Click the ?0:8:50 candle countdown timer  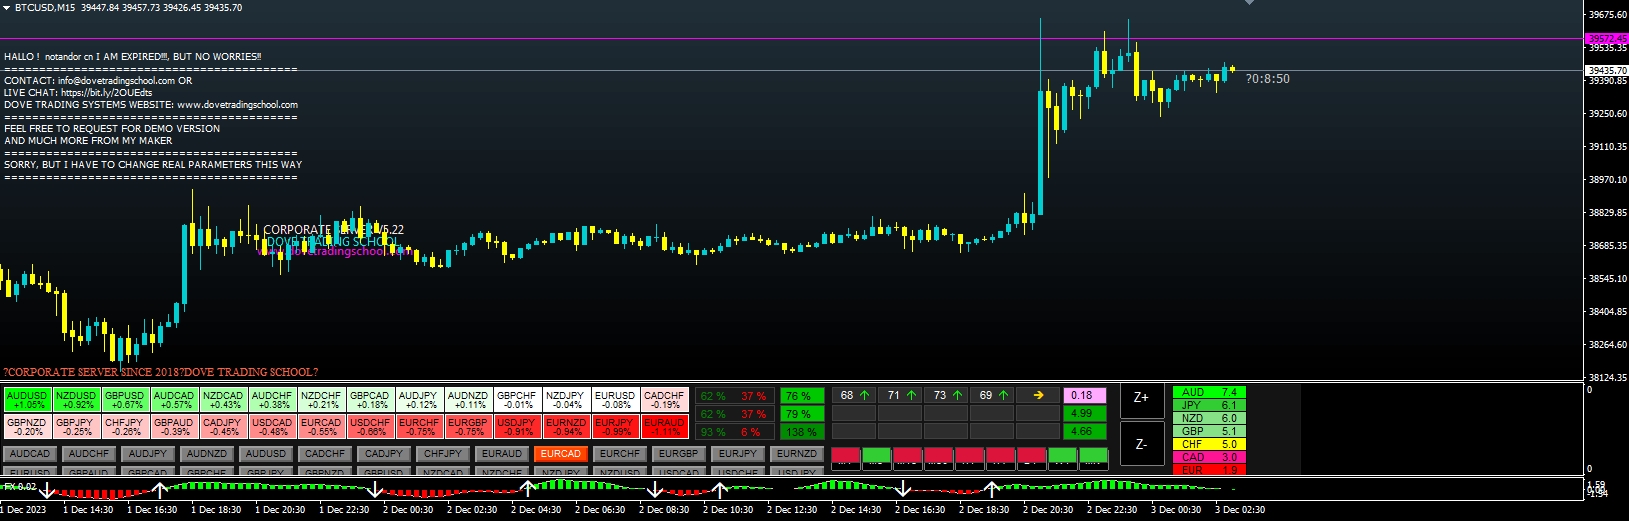(1268, 79)
